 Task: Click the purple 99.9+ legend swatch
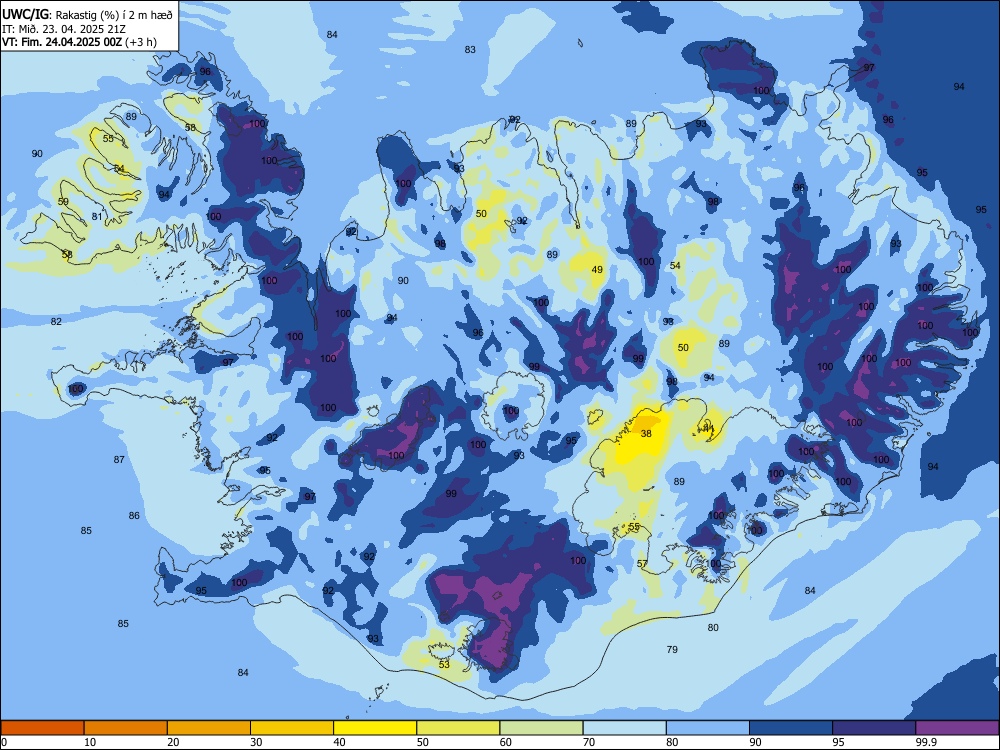(x=957, y=728)
